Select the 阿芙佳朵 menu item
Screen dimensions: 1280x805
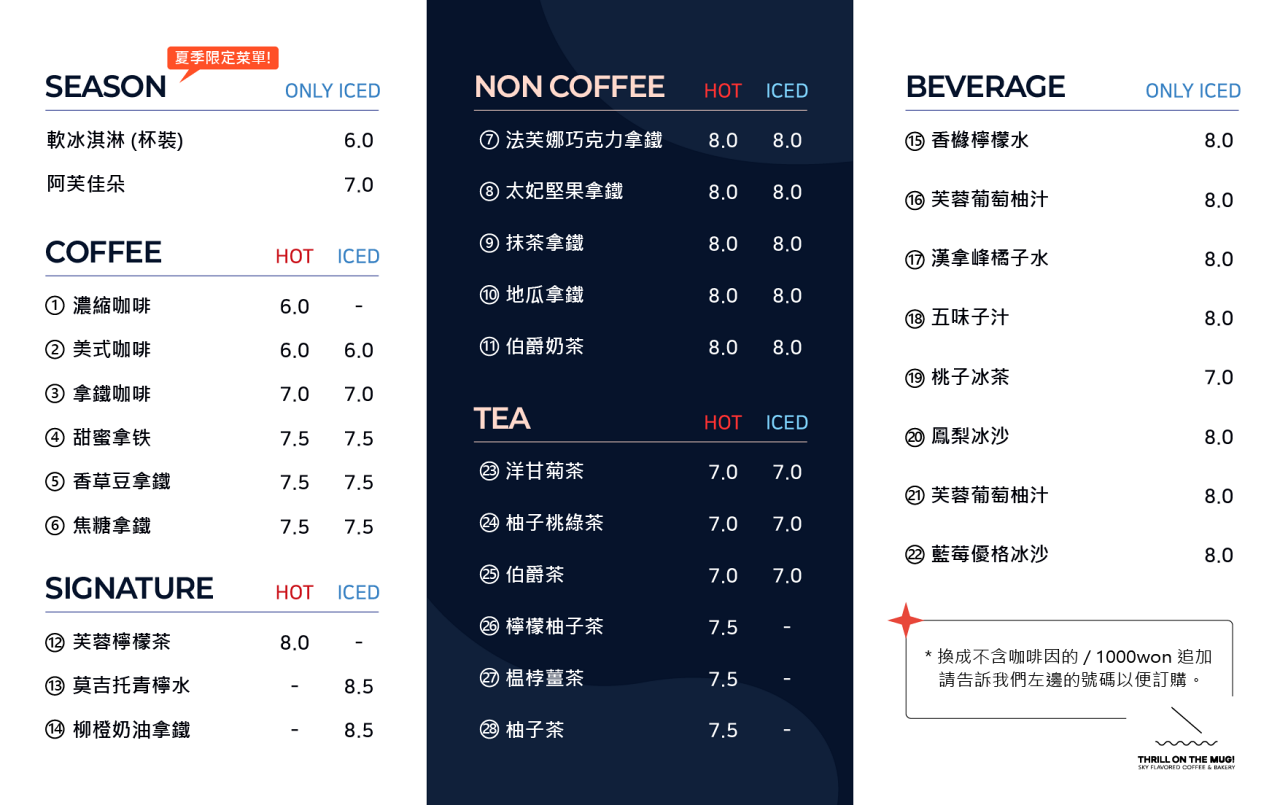[x=86, y=185]
